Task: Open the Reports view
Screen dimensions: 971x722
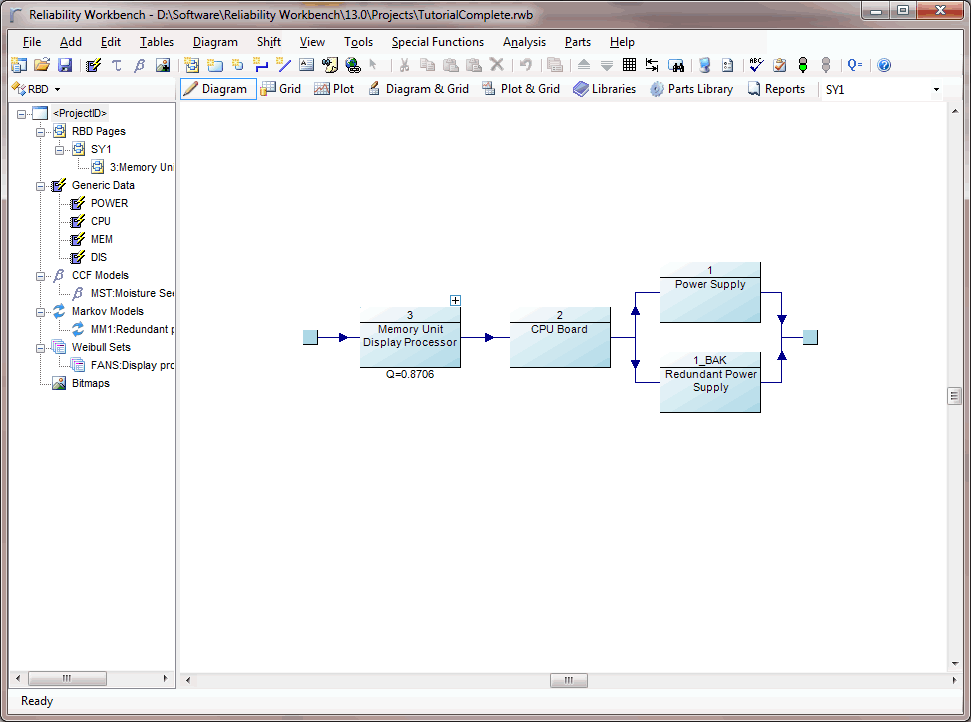Action: 778,88
